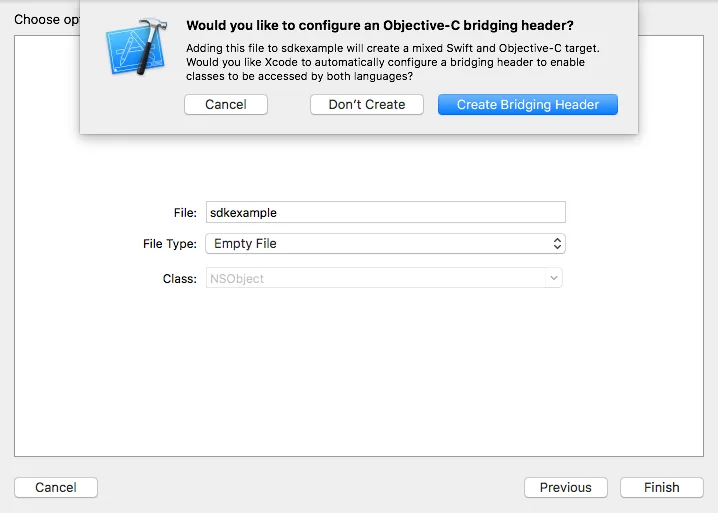The height and width of the screenshot is (513, 718).
Task: Click the Xcode hammer icon in dialog
Action: pyautogui.click(x=136, y=47)
